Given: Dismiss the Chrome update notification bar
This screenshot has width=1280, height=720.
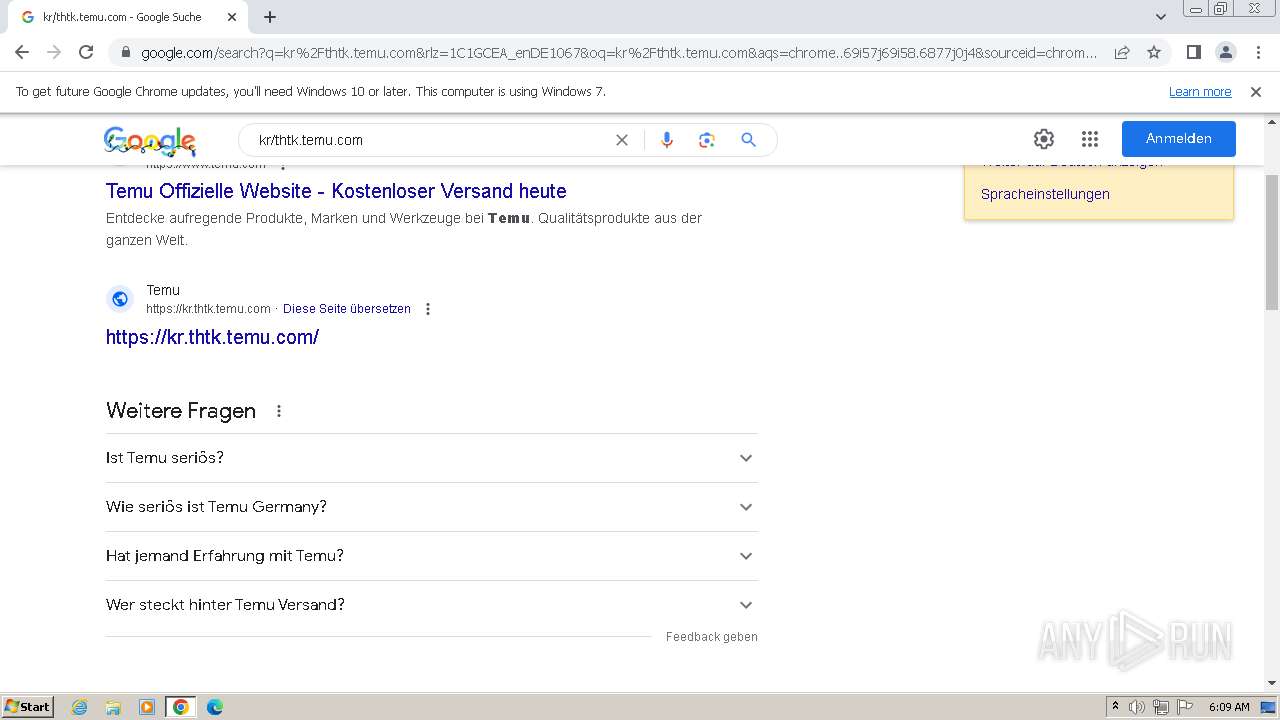Looking at the screenshot, I should pos(1256,91).
